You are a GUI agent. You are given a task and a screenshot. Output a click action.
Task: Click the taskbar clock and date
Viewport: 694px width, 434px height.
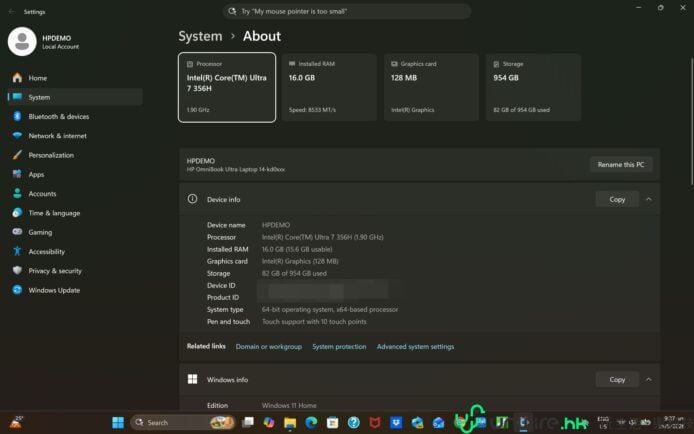click(x=672, y=422)
